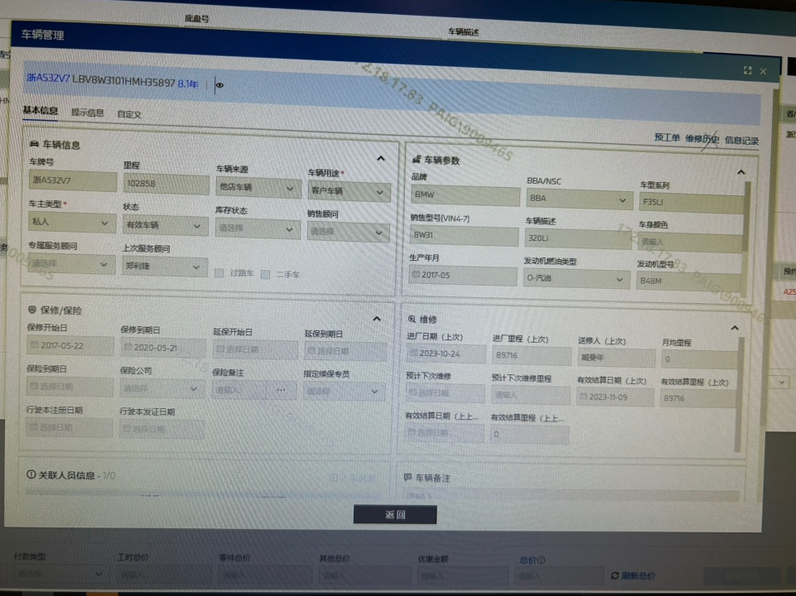Screen dimensions: 796x596
Task: Click 进厂日期 field 2023-10-24
Action: tap(446, 353)
